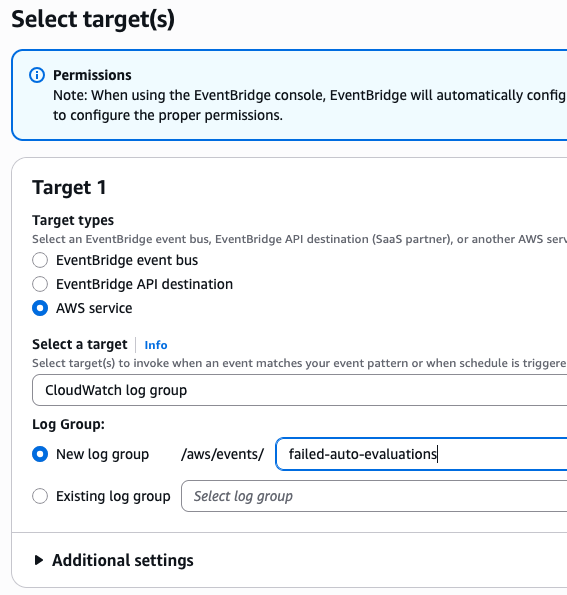Click the EventBridge console note text
This screenshot has height=595, width=567.
[309, 105]
